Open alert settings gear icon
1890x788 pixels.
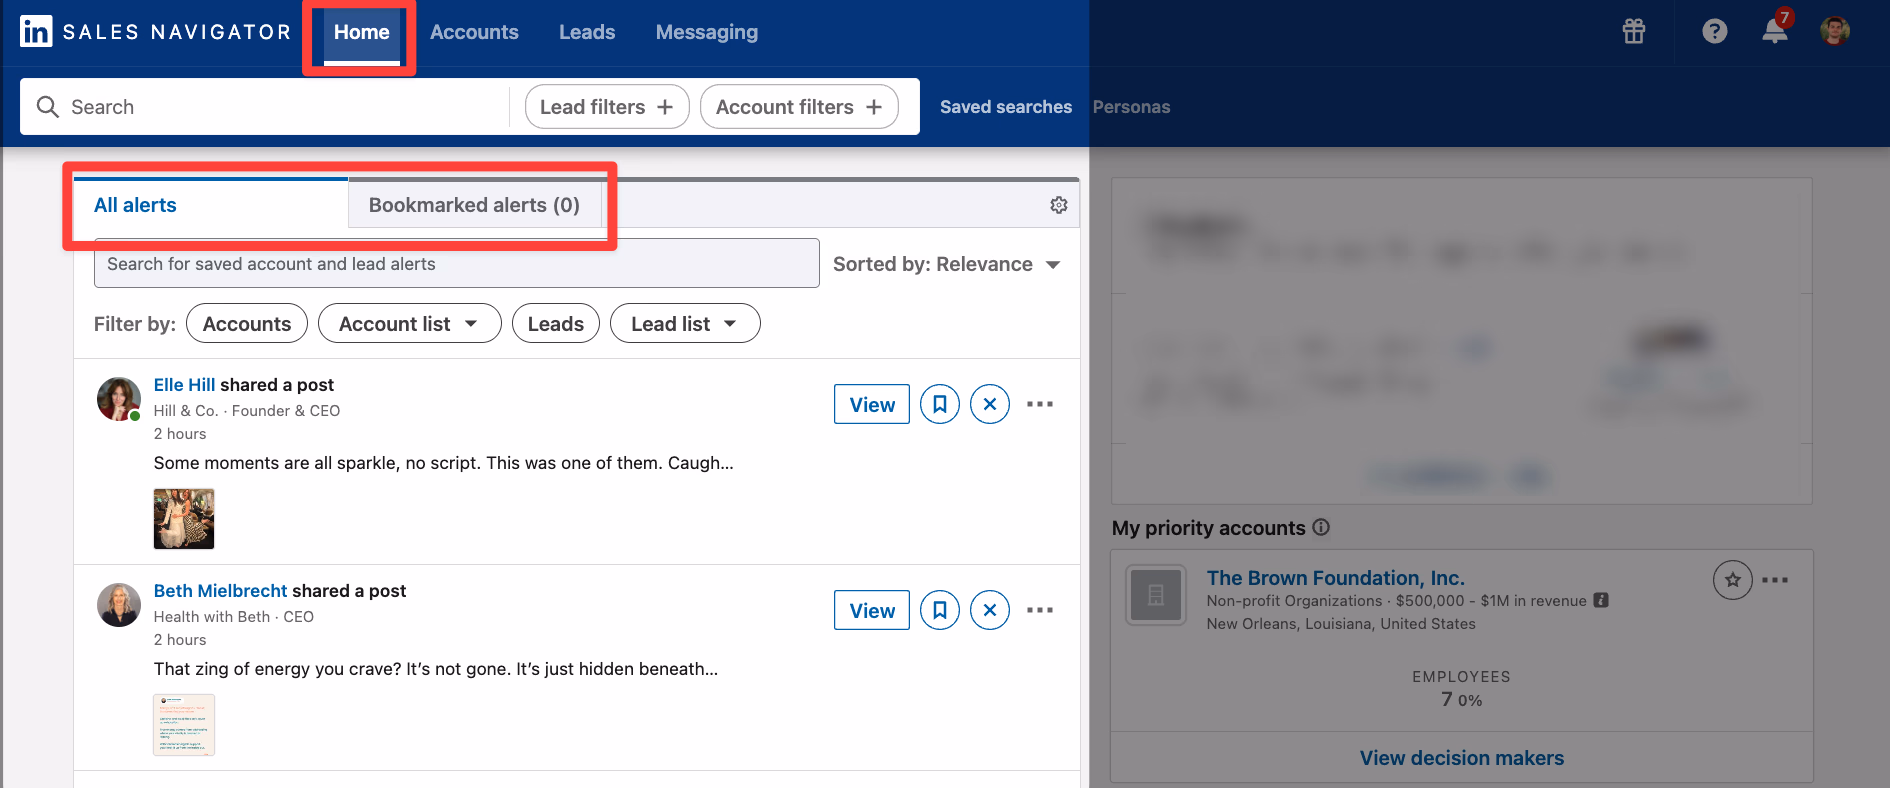click(x=1059, y=205)
